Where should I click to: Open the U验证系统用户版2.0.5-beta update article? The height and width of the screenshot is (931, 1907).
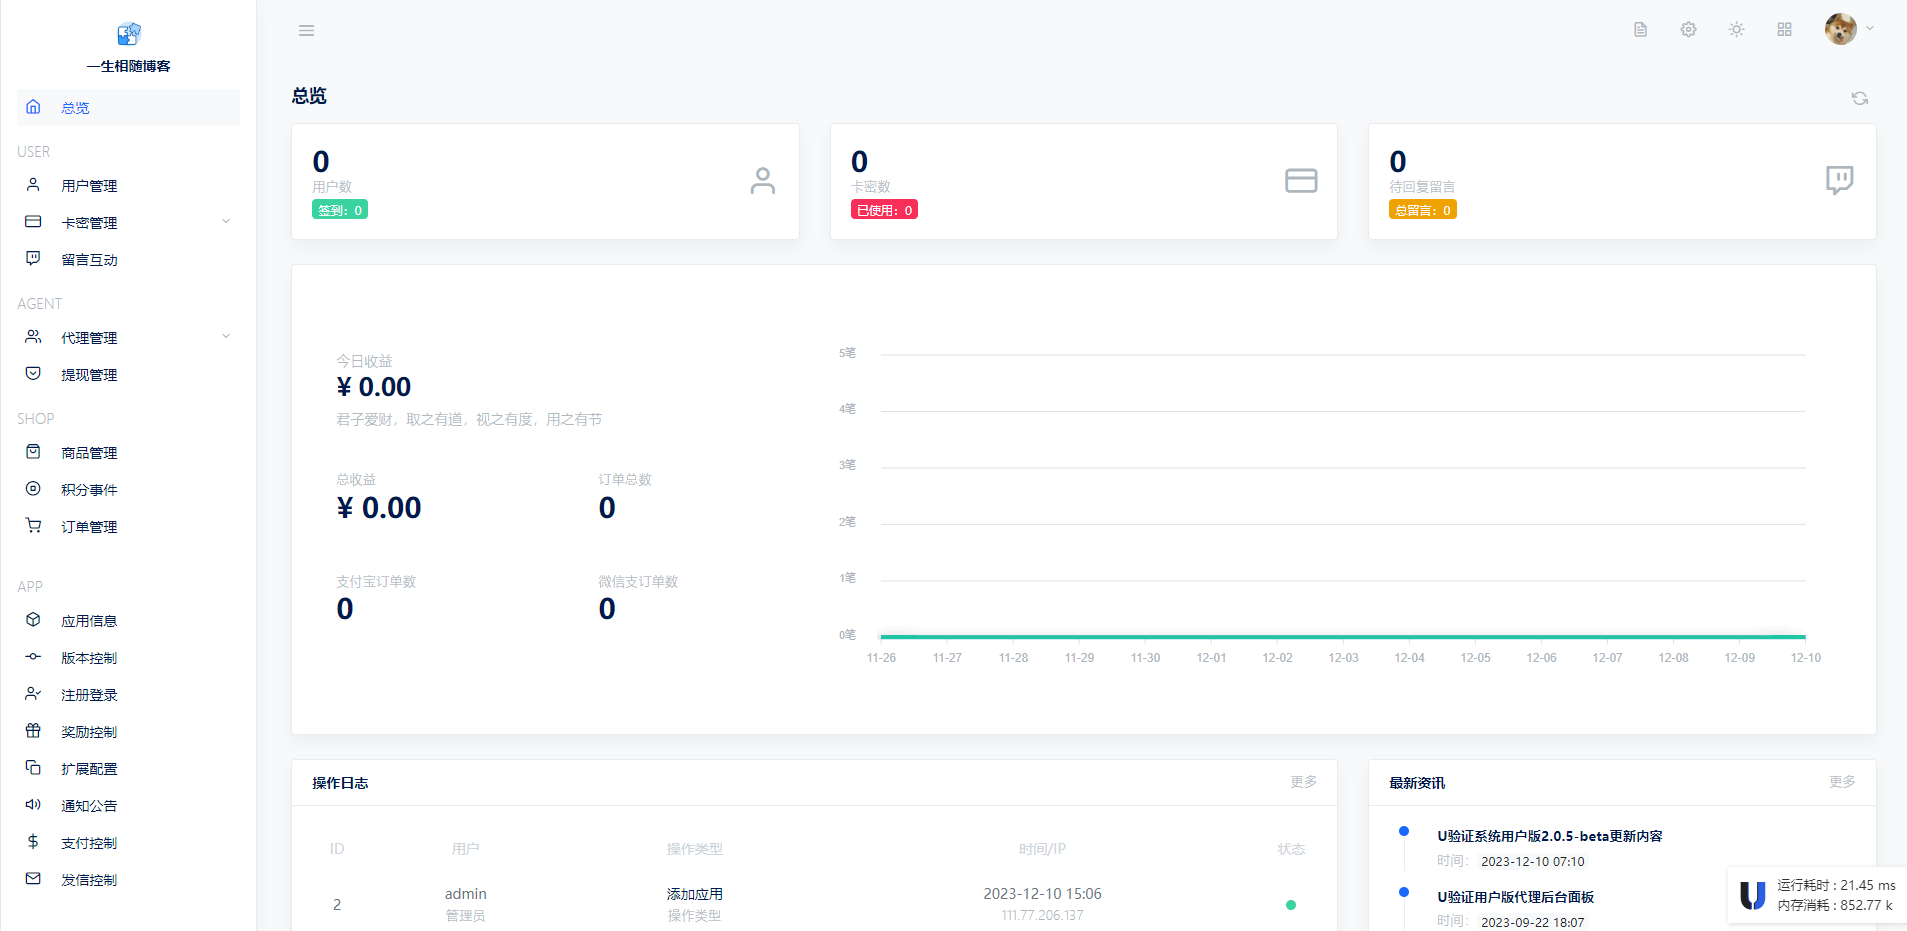pos(1550,836)
